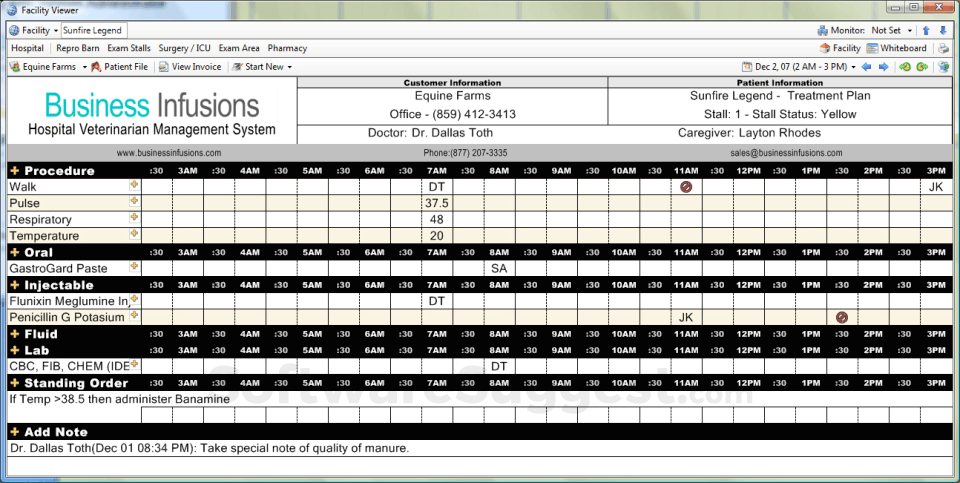This screenshot has height=483, width=960.
Task: Open the Start New dropdown arrow
Action: point(290,67)
